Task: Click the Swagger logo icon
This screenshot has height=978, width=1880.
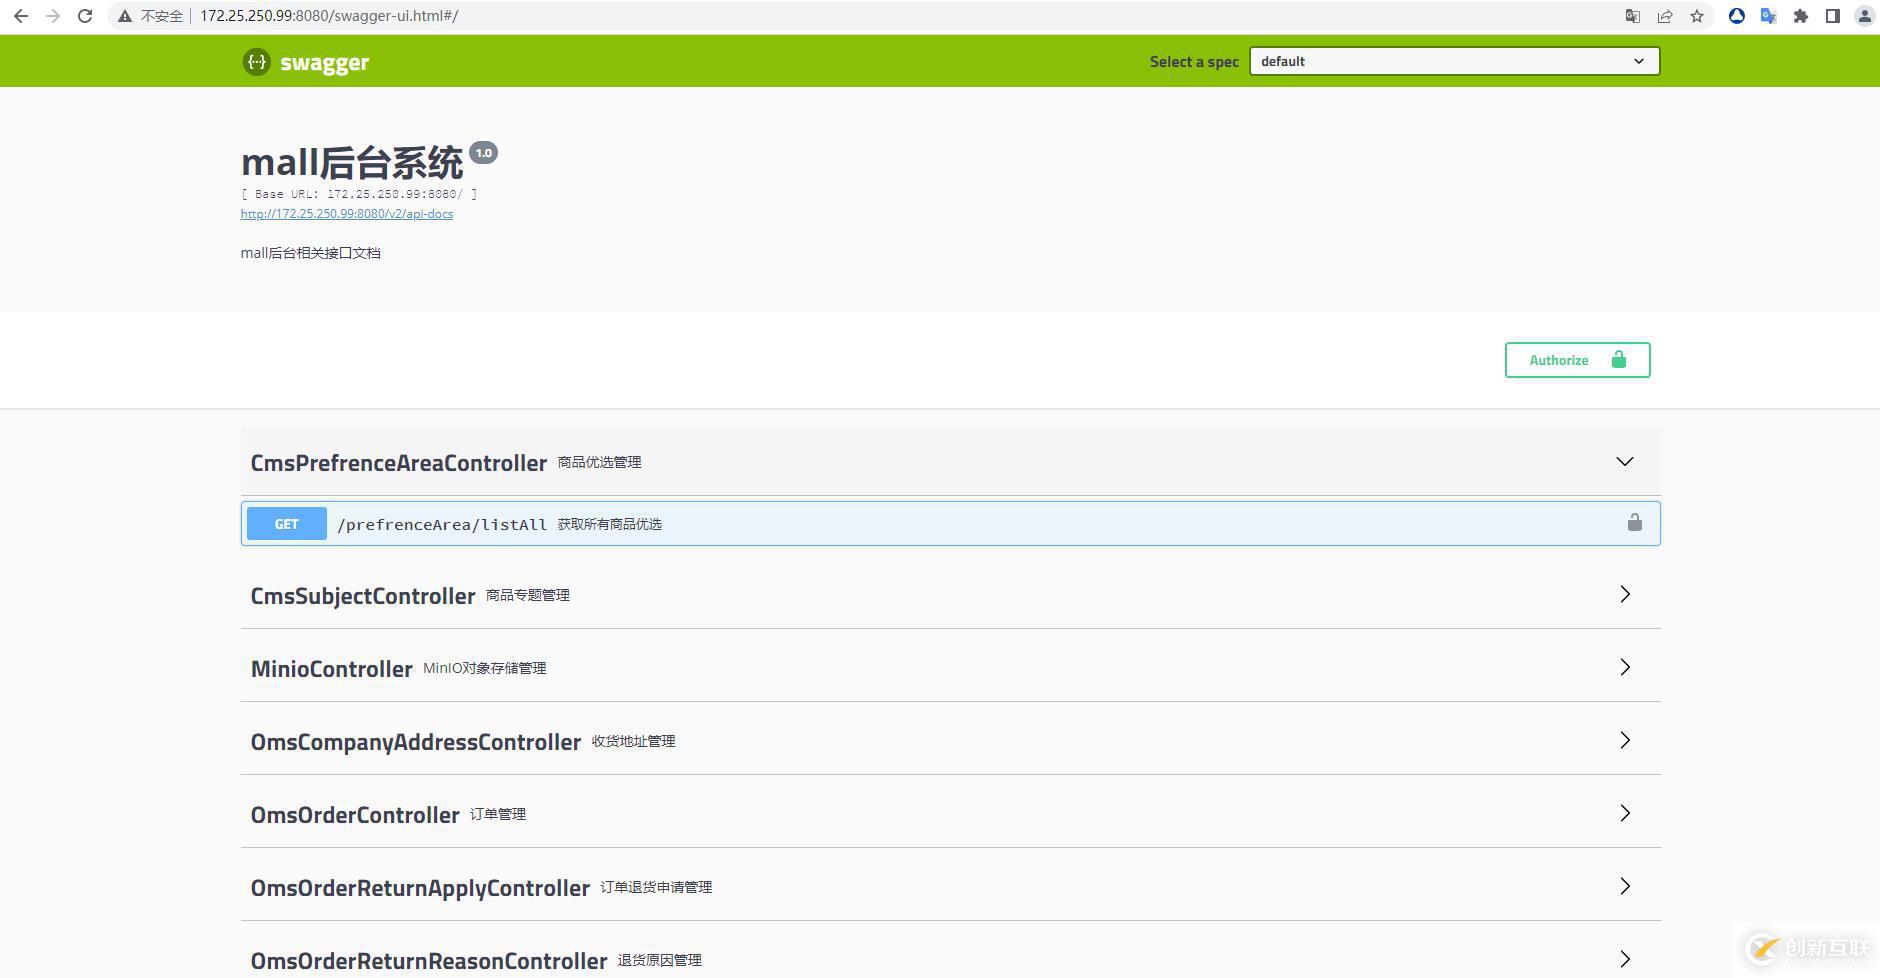Action: point(257,62)
